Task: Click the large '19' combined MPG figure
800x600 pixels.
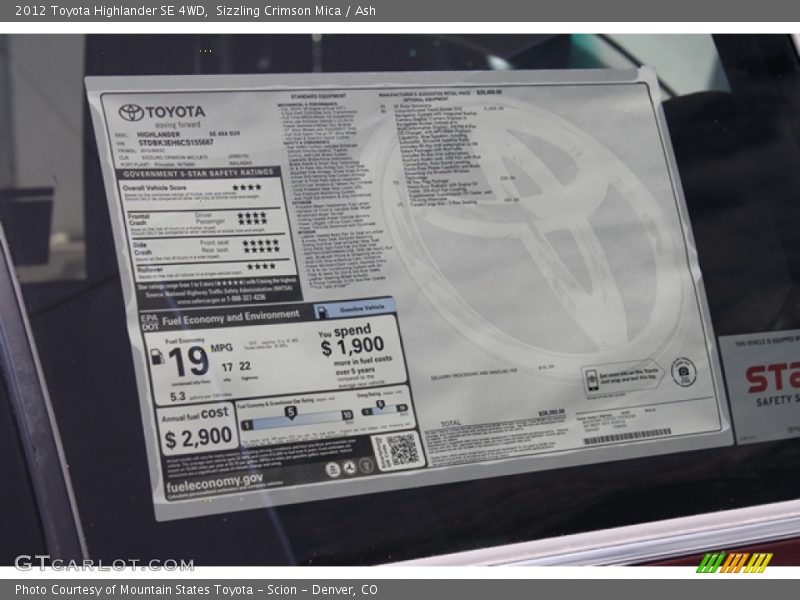Action: tap(188, 362)
